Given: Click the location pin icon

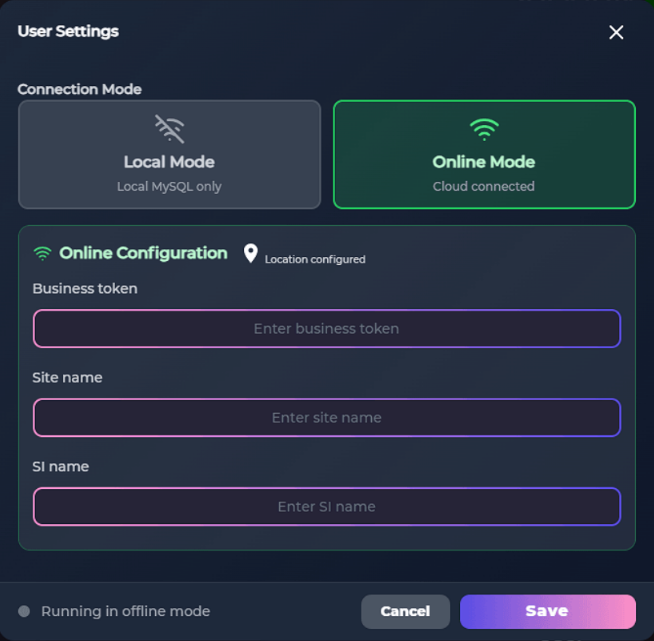Looking at the screenshot, I should [251, 254].
